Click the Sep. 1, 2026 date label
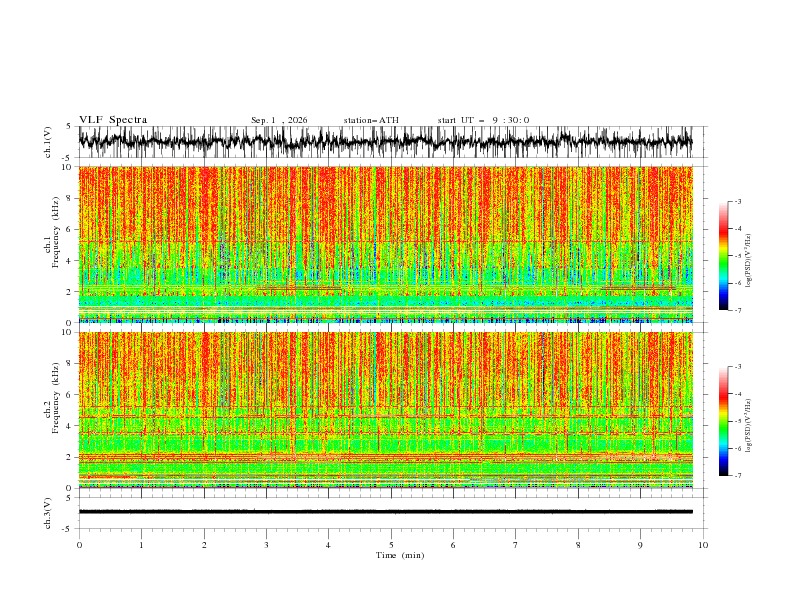Image resolution: width=792 pixels, height=612 pixels. click(279, 120)
